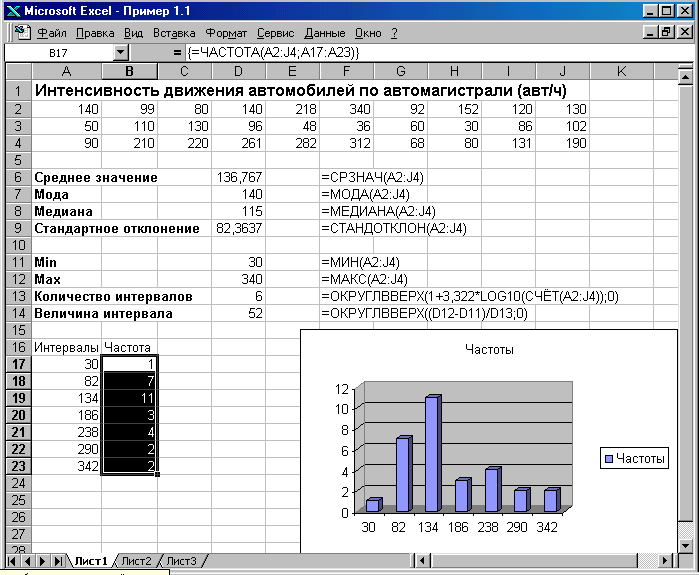The image size is (699, 575).
Task: Select data cell showing 218
Action: 292,109
